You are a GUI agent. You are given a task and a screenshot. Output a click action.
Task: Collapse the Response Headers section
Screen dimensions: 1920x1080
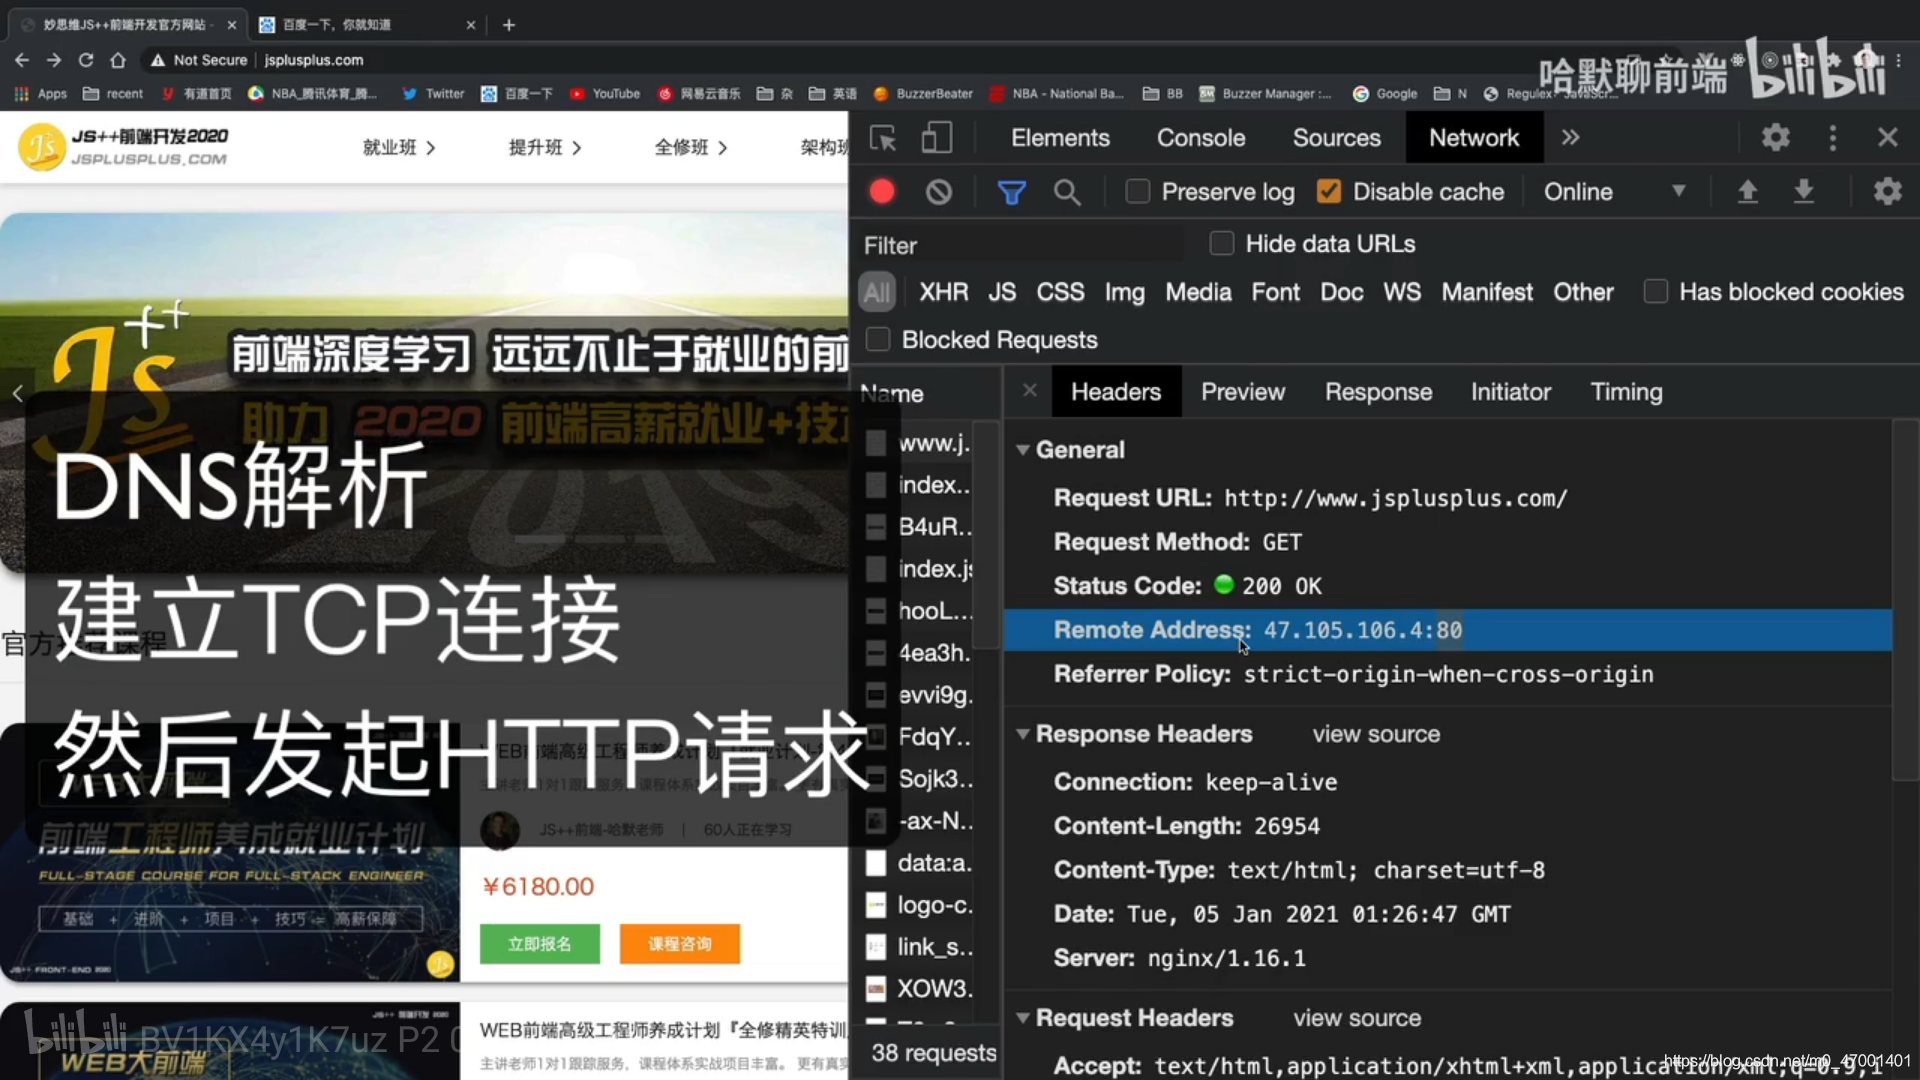[1022, 734]
